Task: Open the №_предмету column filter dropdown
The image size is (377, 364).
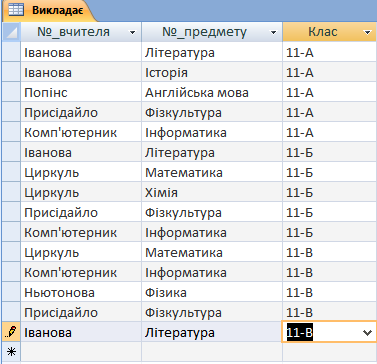Action: click(x=273, y=33)
